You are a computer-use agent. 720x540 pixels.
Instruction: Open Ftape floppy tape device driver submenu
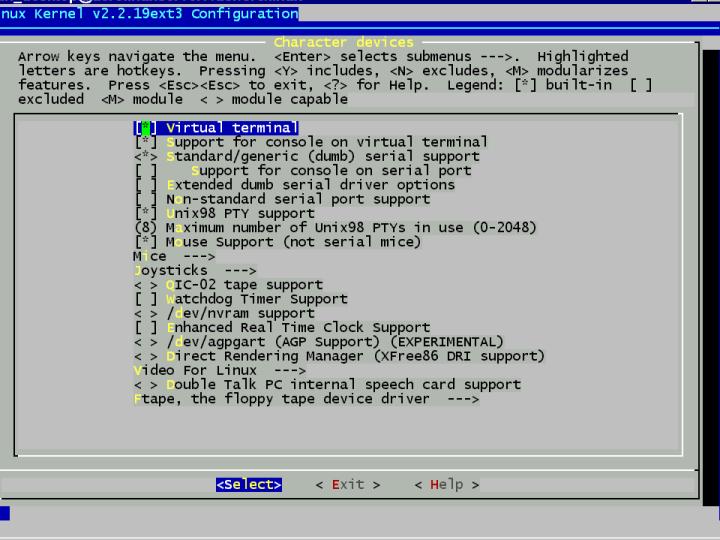[x=305, y=399]
